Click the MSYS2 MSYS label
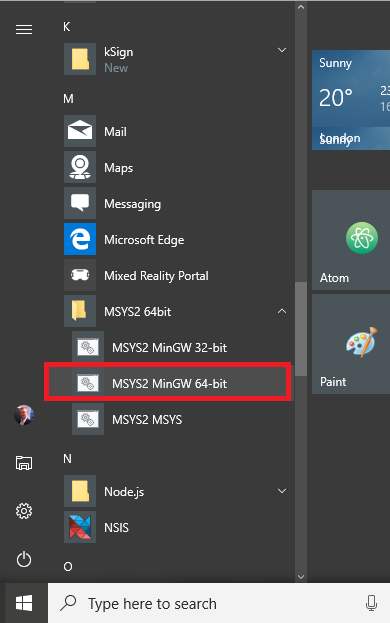 click(147, 420)
